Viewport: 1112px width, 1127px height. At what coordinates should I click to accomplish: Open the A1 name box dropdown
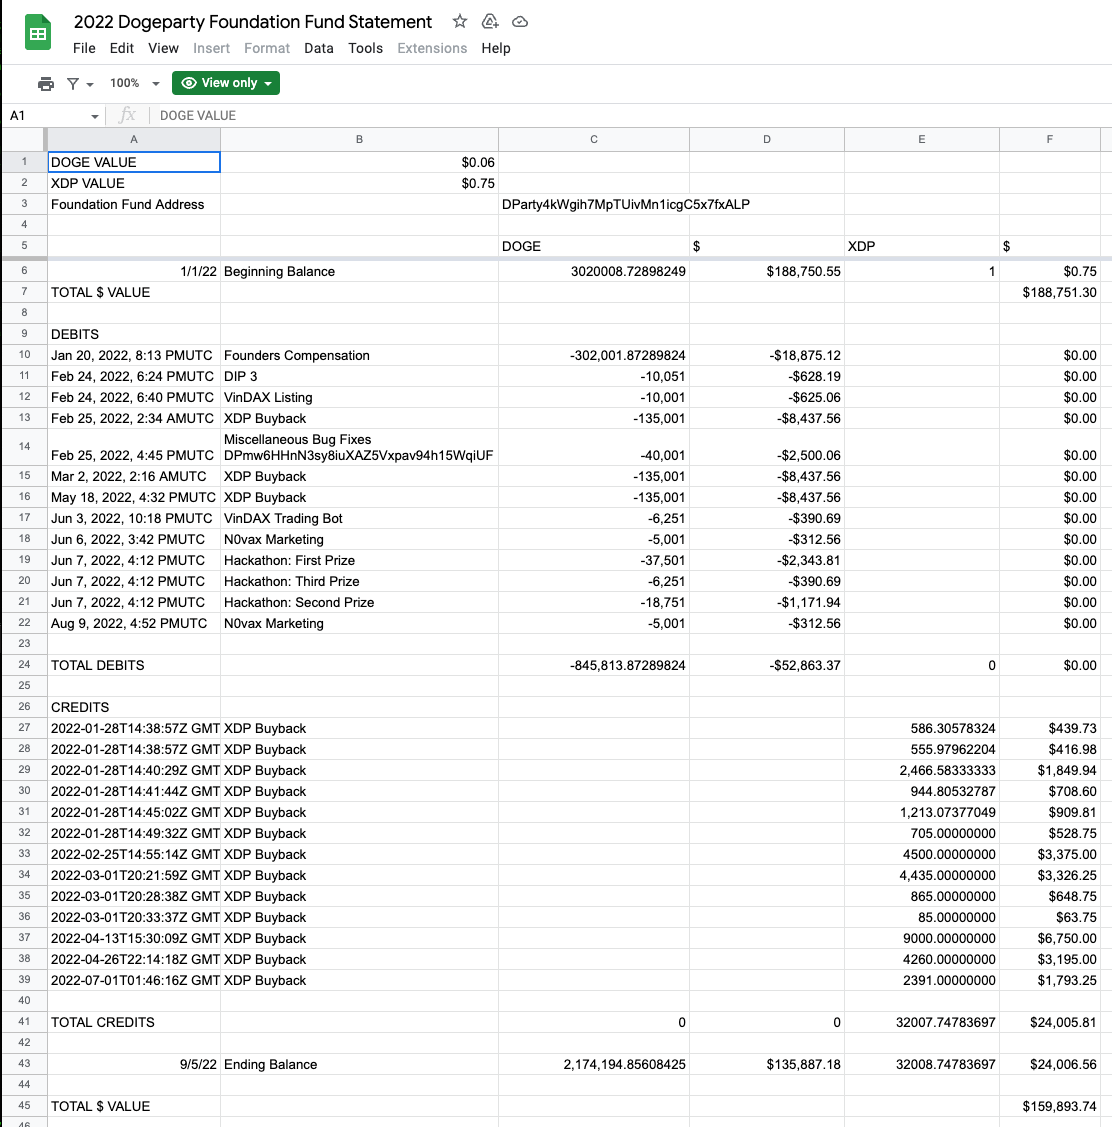click(94, 116)
